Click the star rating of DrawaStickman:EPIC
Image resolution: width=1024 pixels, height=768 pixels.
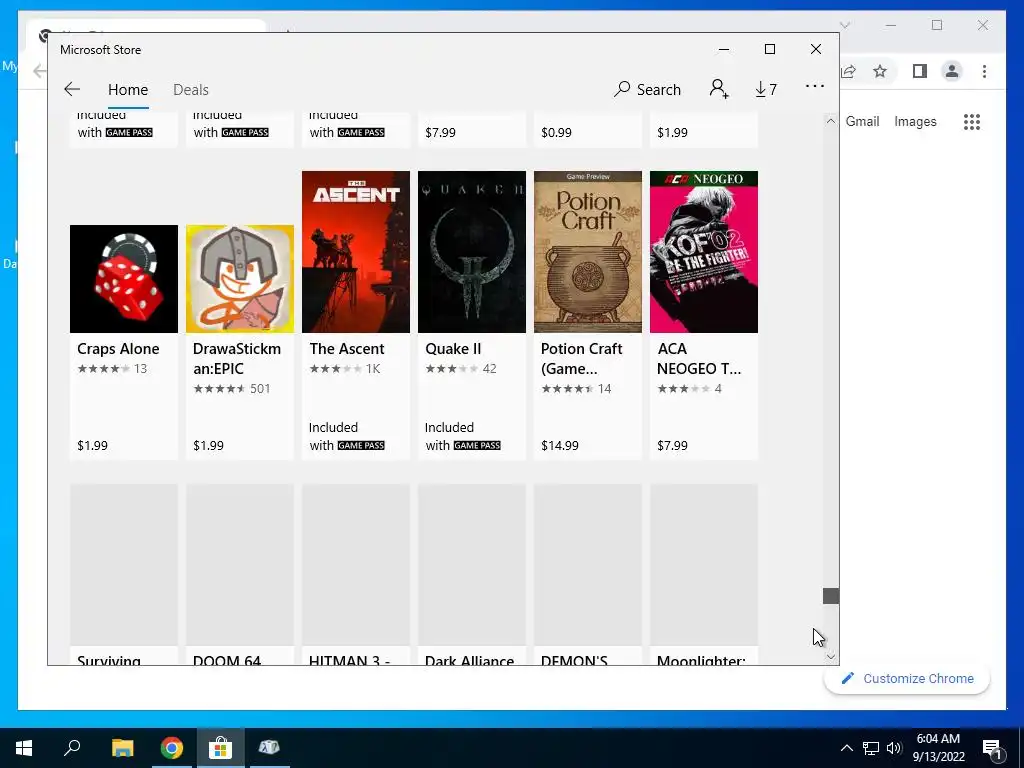[219, 389]
